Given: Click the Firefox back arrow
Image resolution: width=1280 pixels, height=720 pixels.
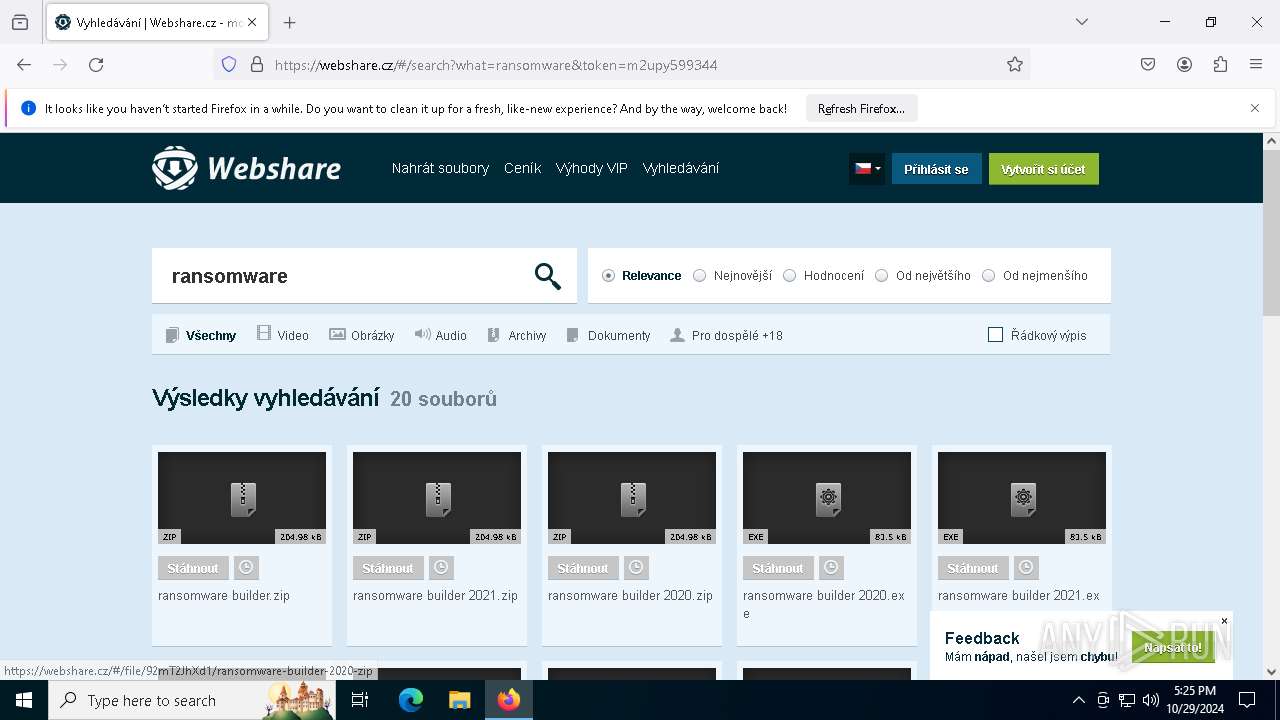Looking at the screenshot, I should click(x=24, y=64).
